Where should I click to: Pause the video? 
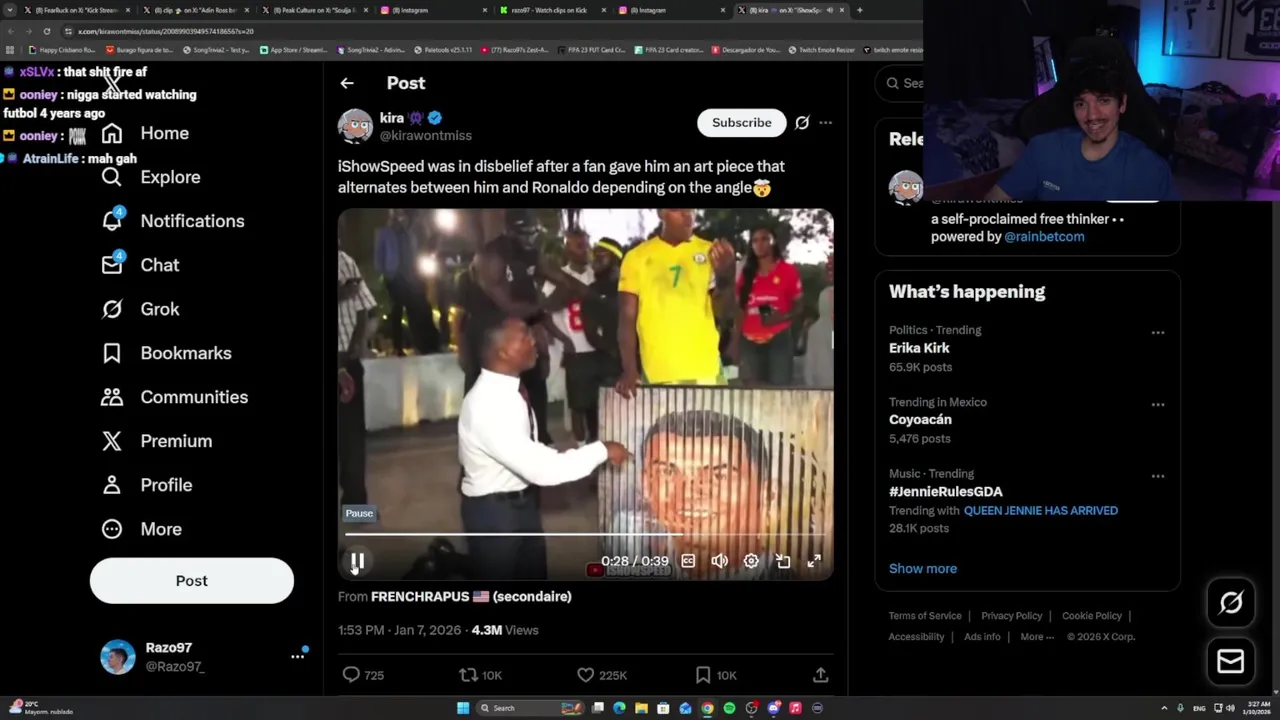click(357, 561)
